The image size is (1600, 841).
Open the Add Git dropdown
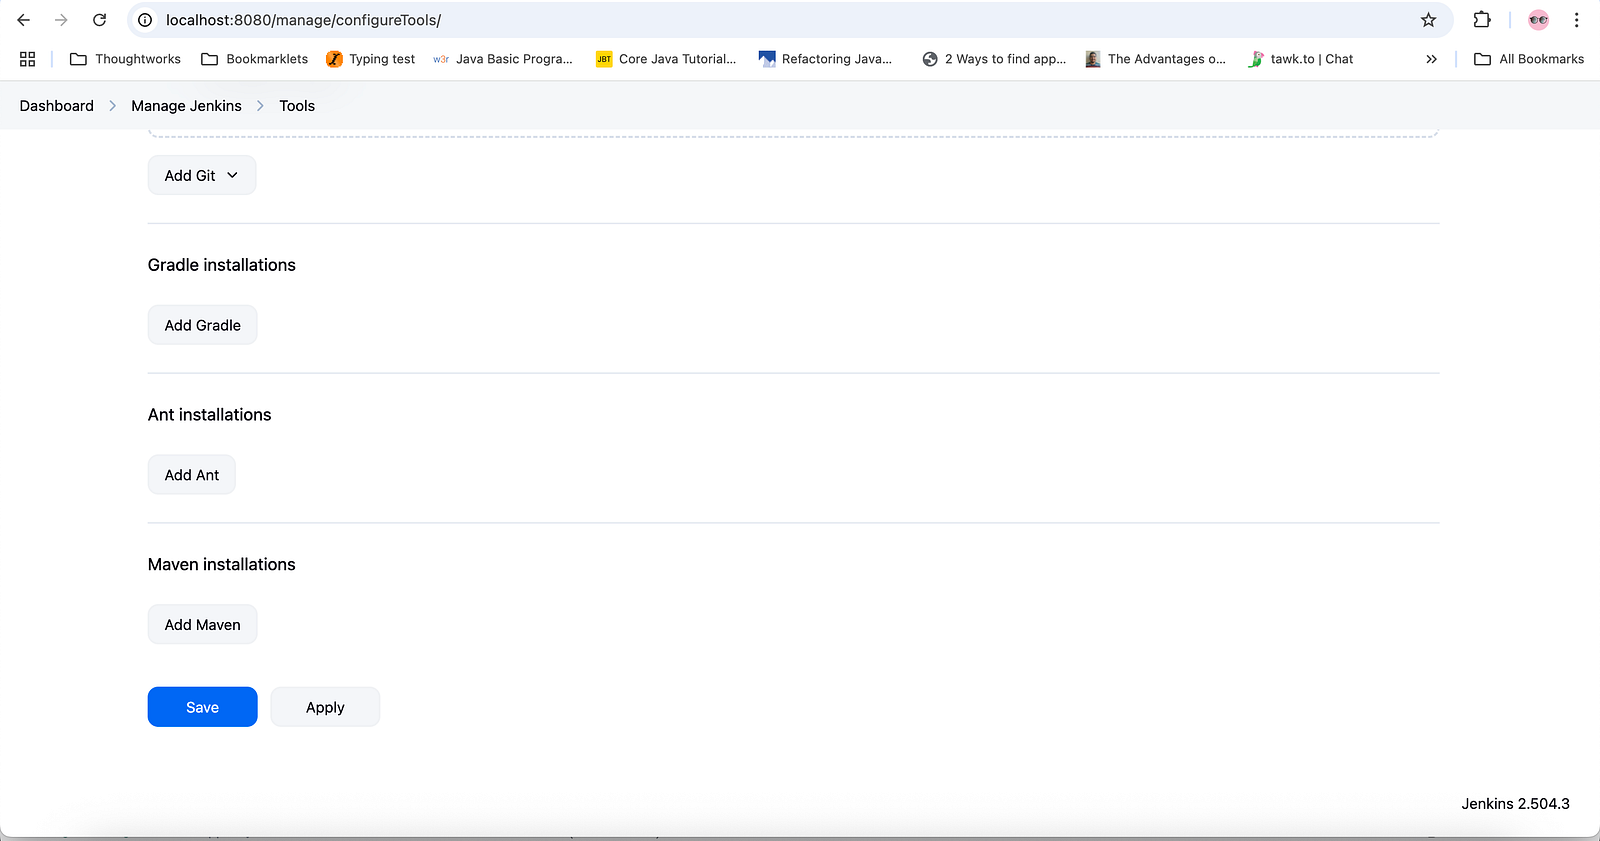[202, 175]
